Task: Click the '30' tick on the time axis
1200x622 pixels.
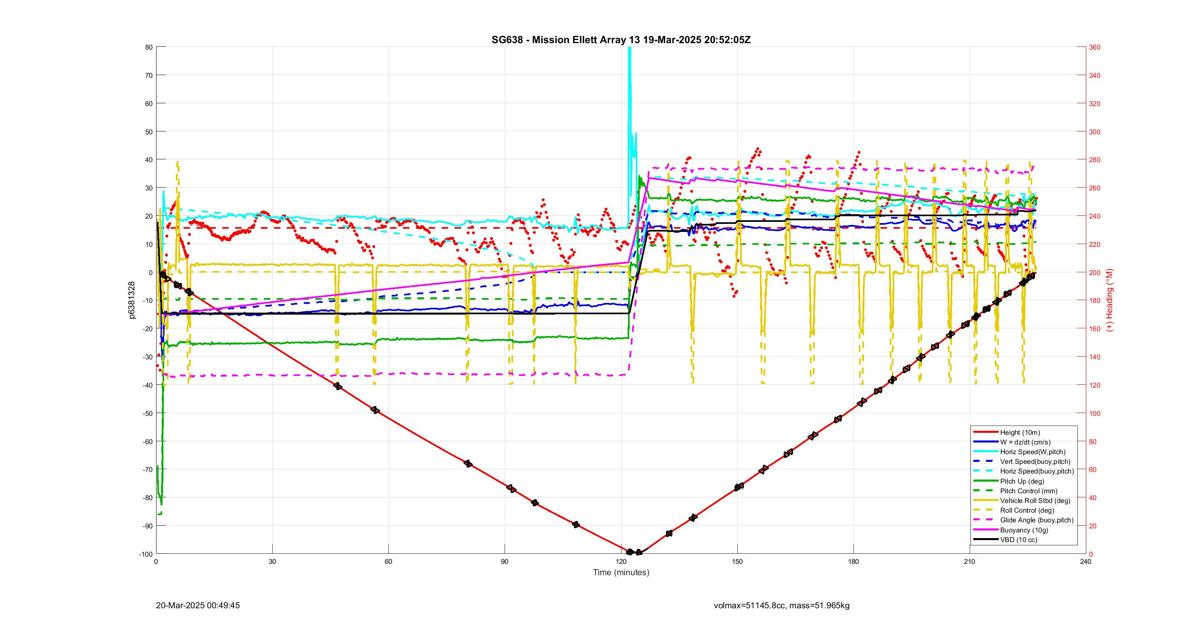Action: pyautogui.click(x=272, y=562)
